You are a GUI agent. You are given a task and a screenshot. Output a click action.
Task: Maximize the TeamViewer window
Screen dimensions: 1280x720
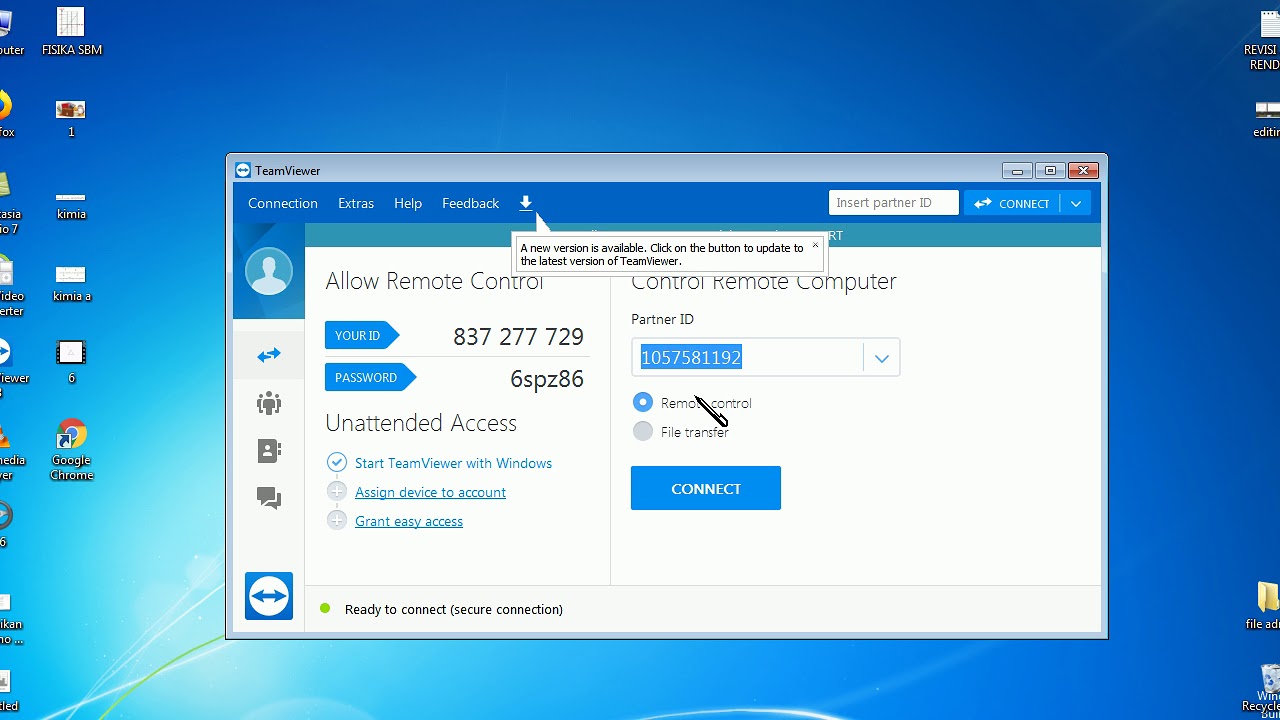click(x=1050, y=171)
